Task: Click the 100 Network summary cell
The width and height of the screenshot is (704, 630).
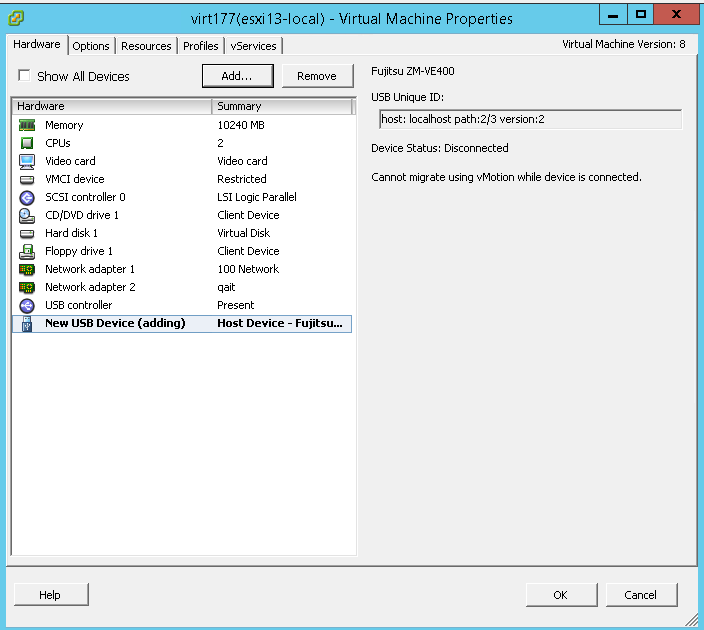Action: click(248, 269)
